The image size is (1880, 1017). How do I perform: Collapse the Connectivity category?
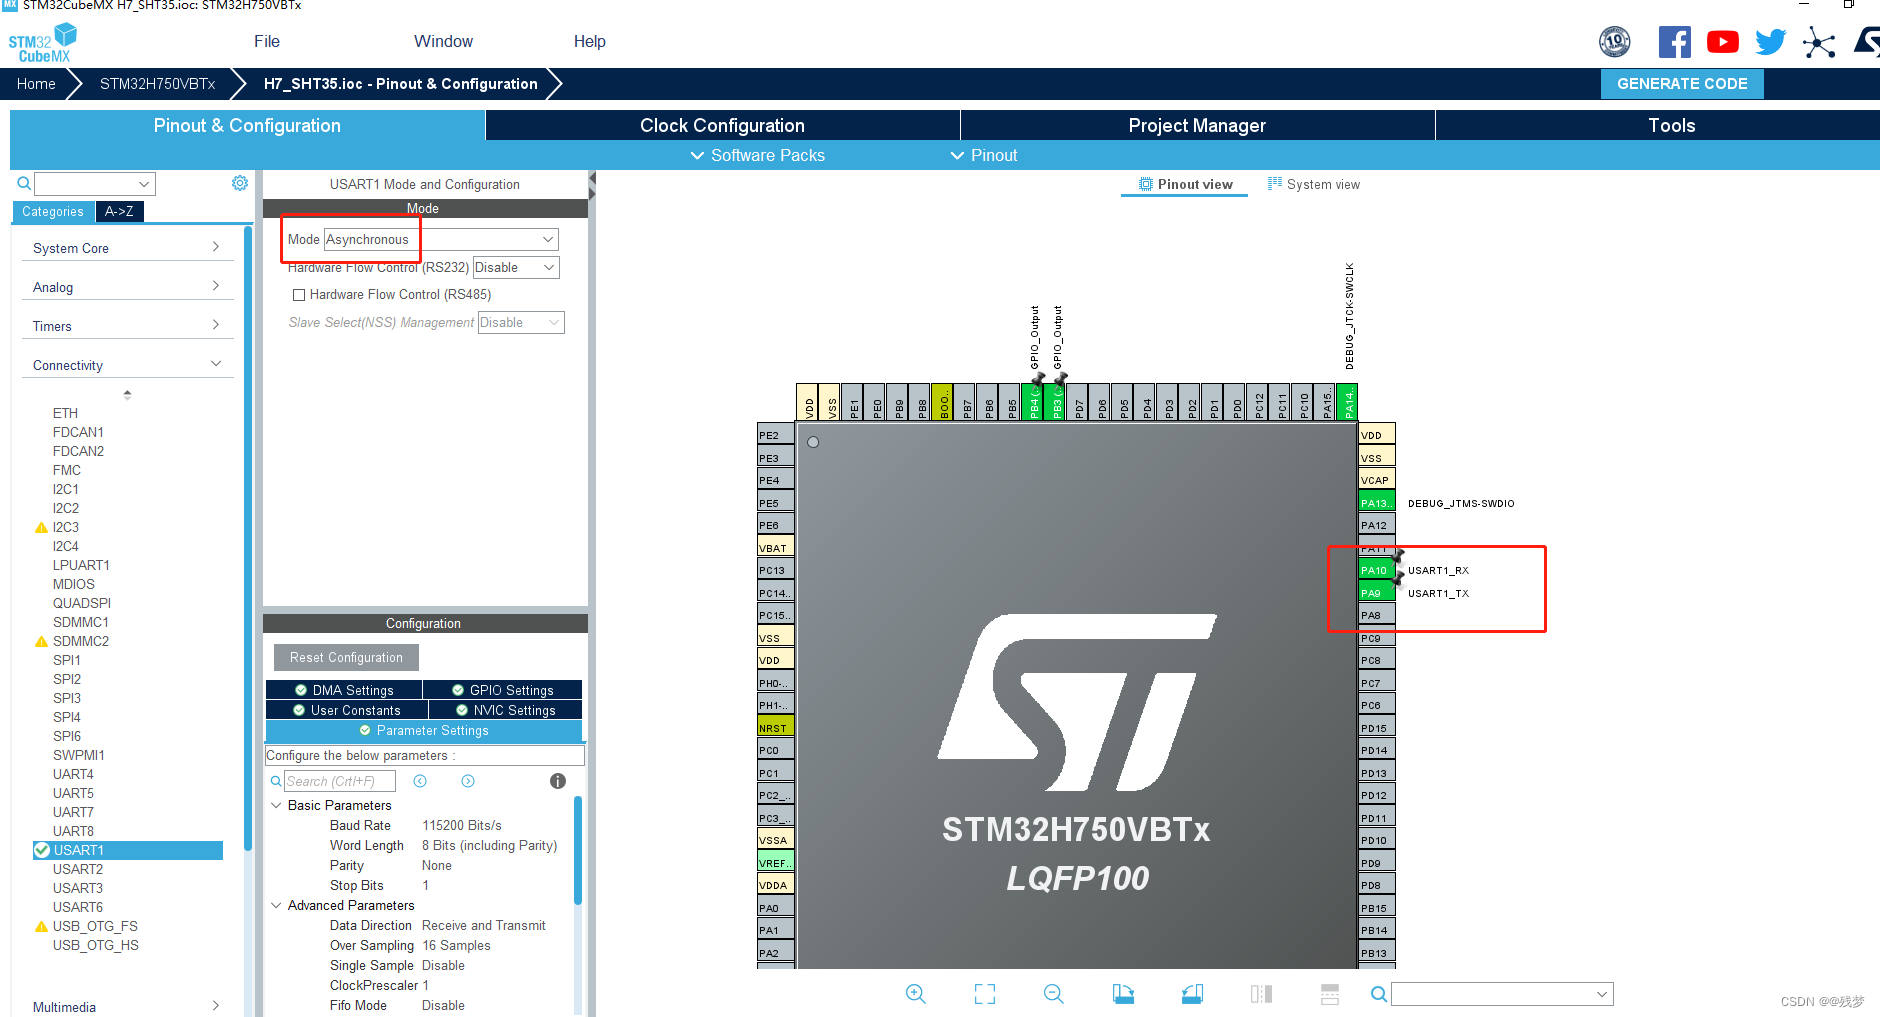pyautogui.click(x=126, y=365)
